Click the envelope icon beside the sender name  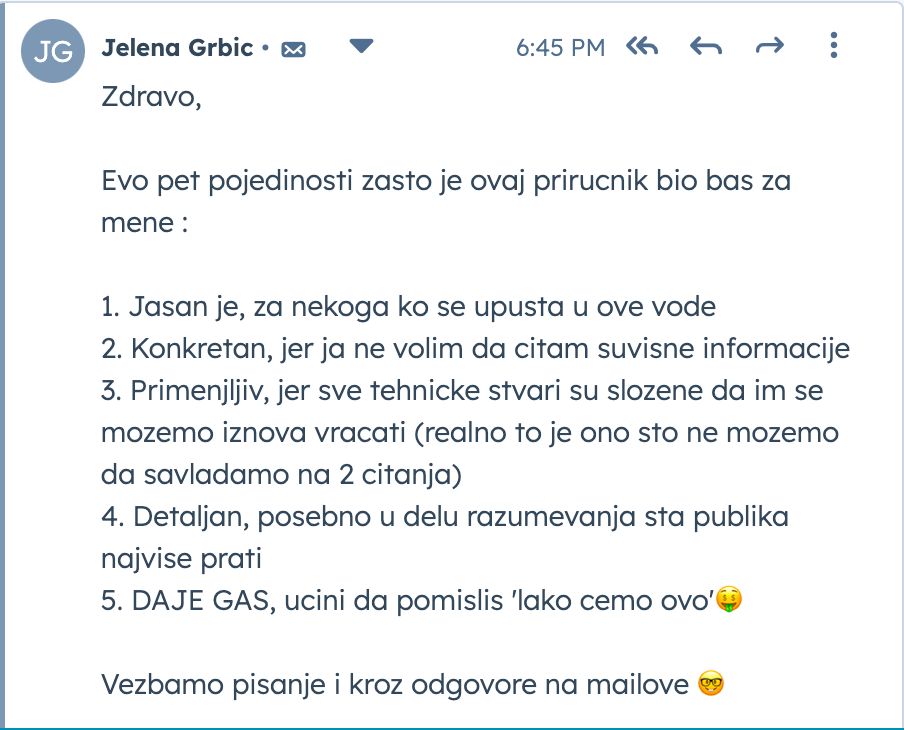tap(293, 48)
